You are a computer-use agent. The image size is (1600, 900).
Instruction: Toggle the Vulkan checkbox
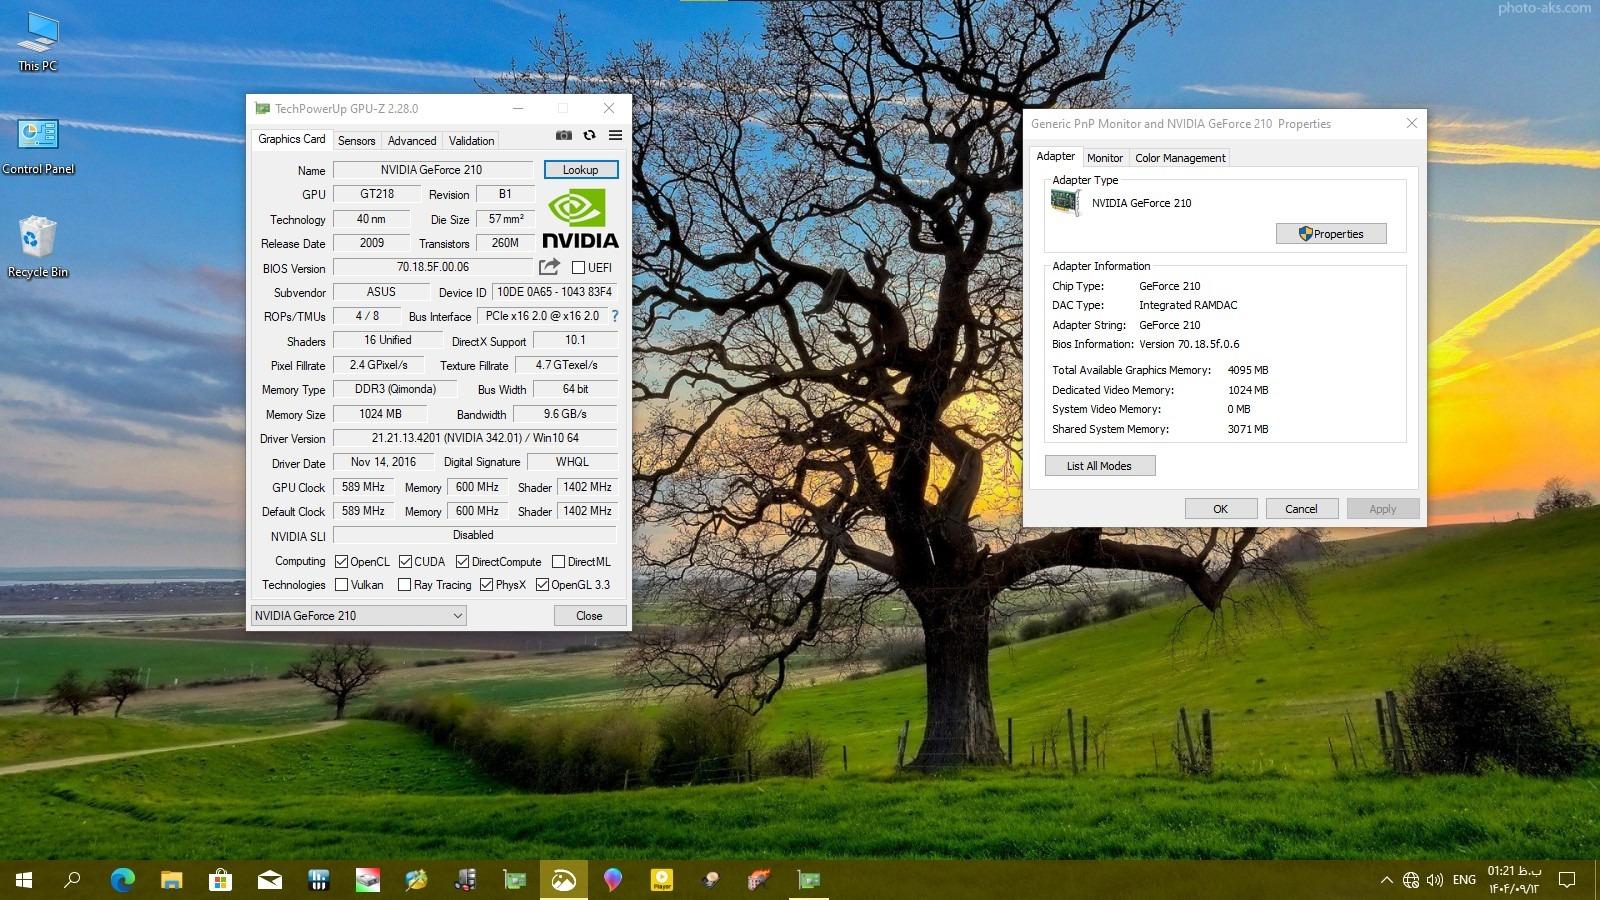click(x=342, y=585)
